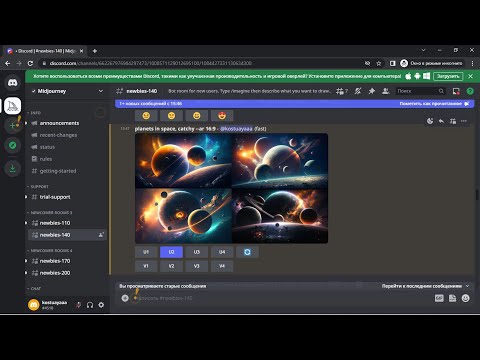Open the newbies-110 channel
Viewport: 480px width, 360px height.
click(x=67, y=223)
